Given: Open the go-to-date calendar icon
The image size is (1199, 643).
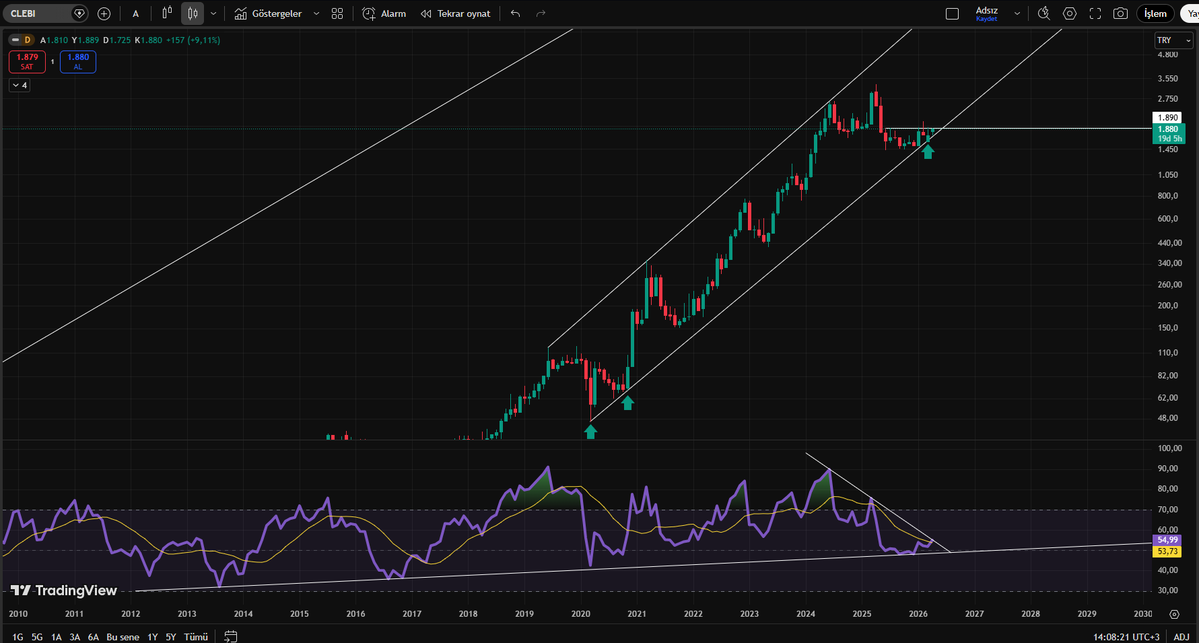Looking at the screenshot, I should (230, 636).
